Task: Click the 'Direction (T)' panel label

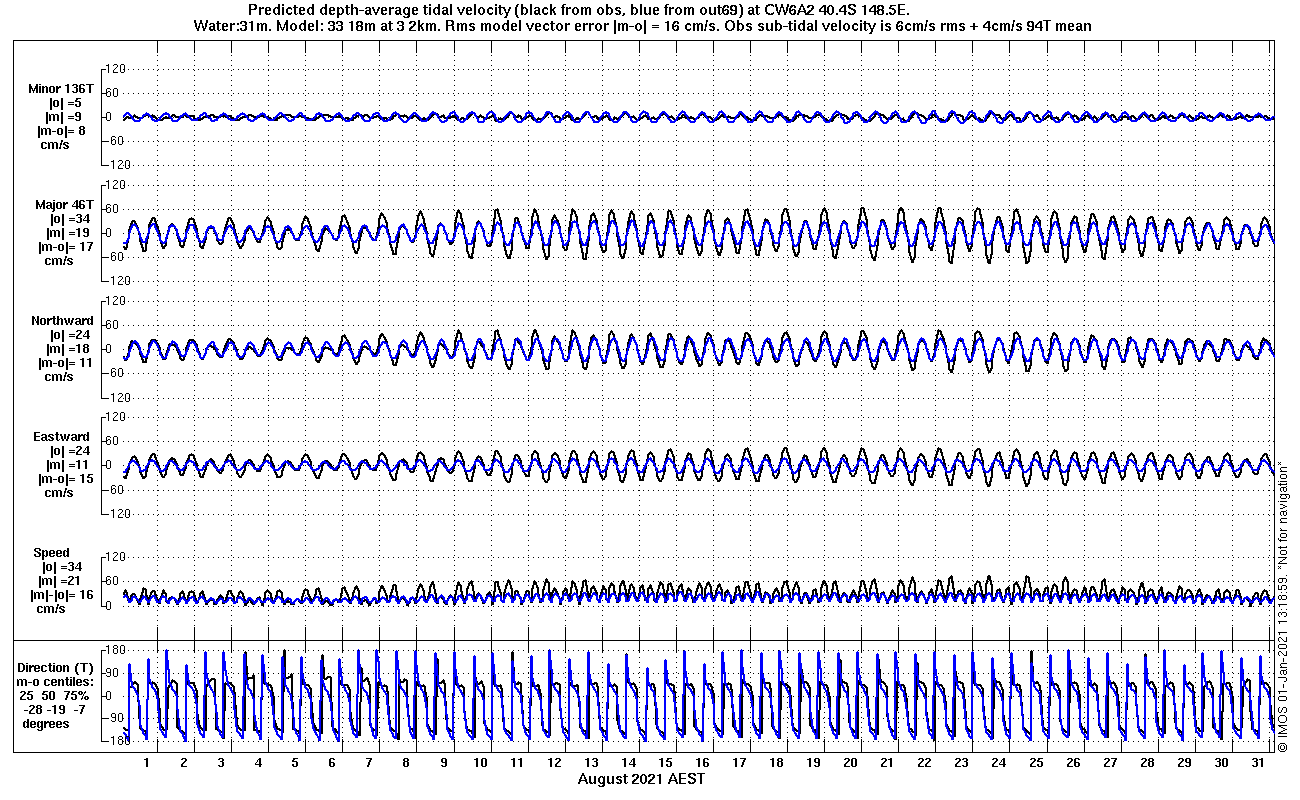Action: click(x=57, y=668)
